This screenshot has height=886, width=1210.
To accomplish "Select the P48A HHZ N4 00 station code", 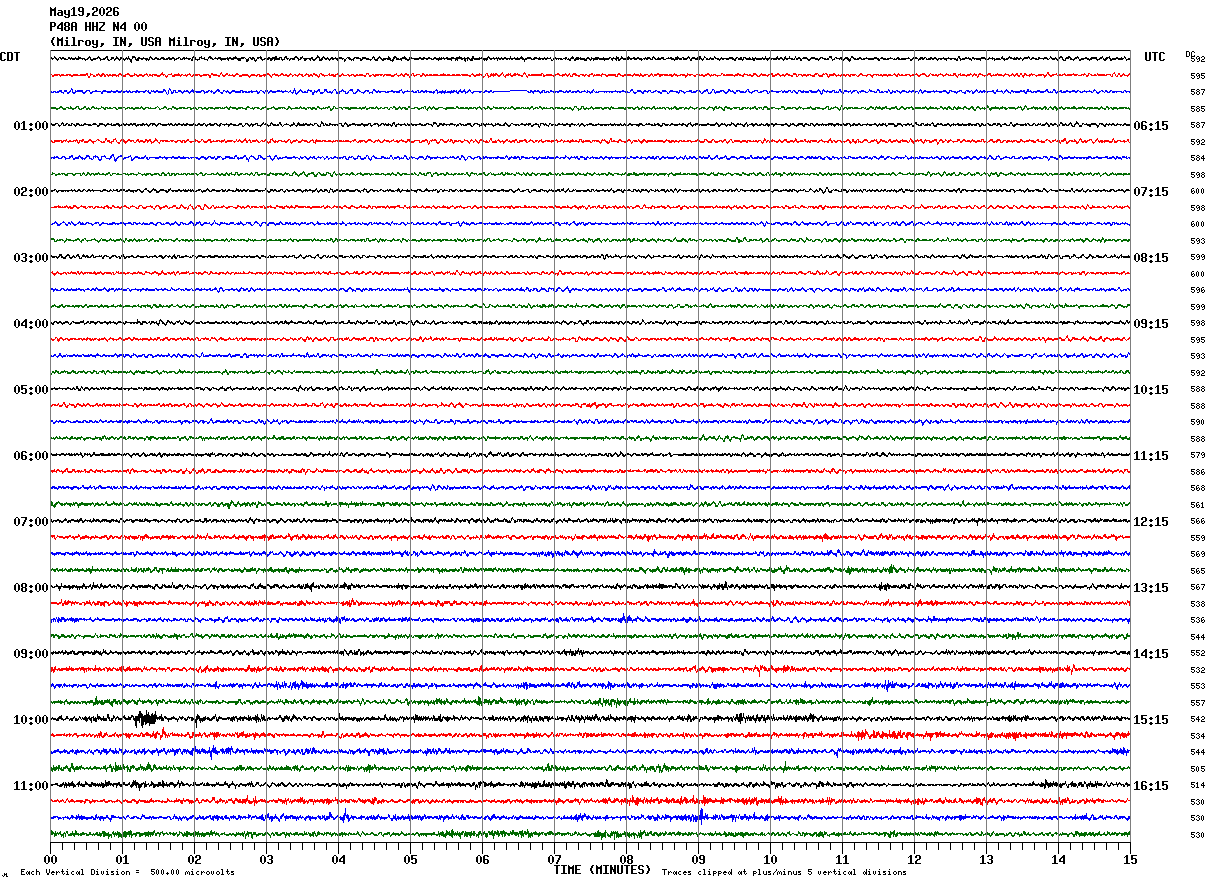I will point(98,27).
